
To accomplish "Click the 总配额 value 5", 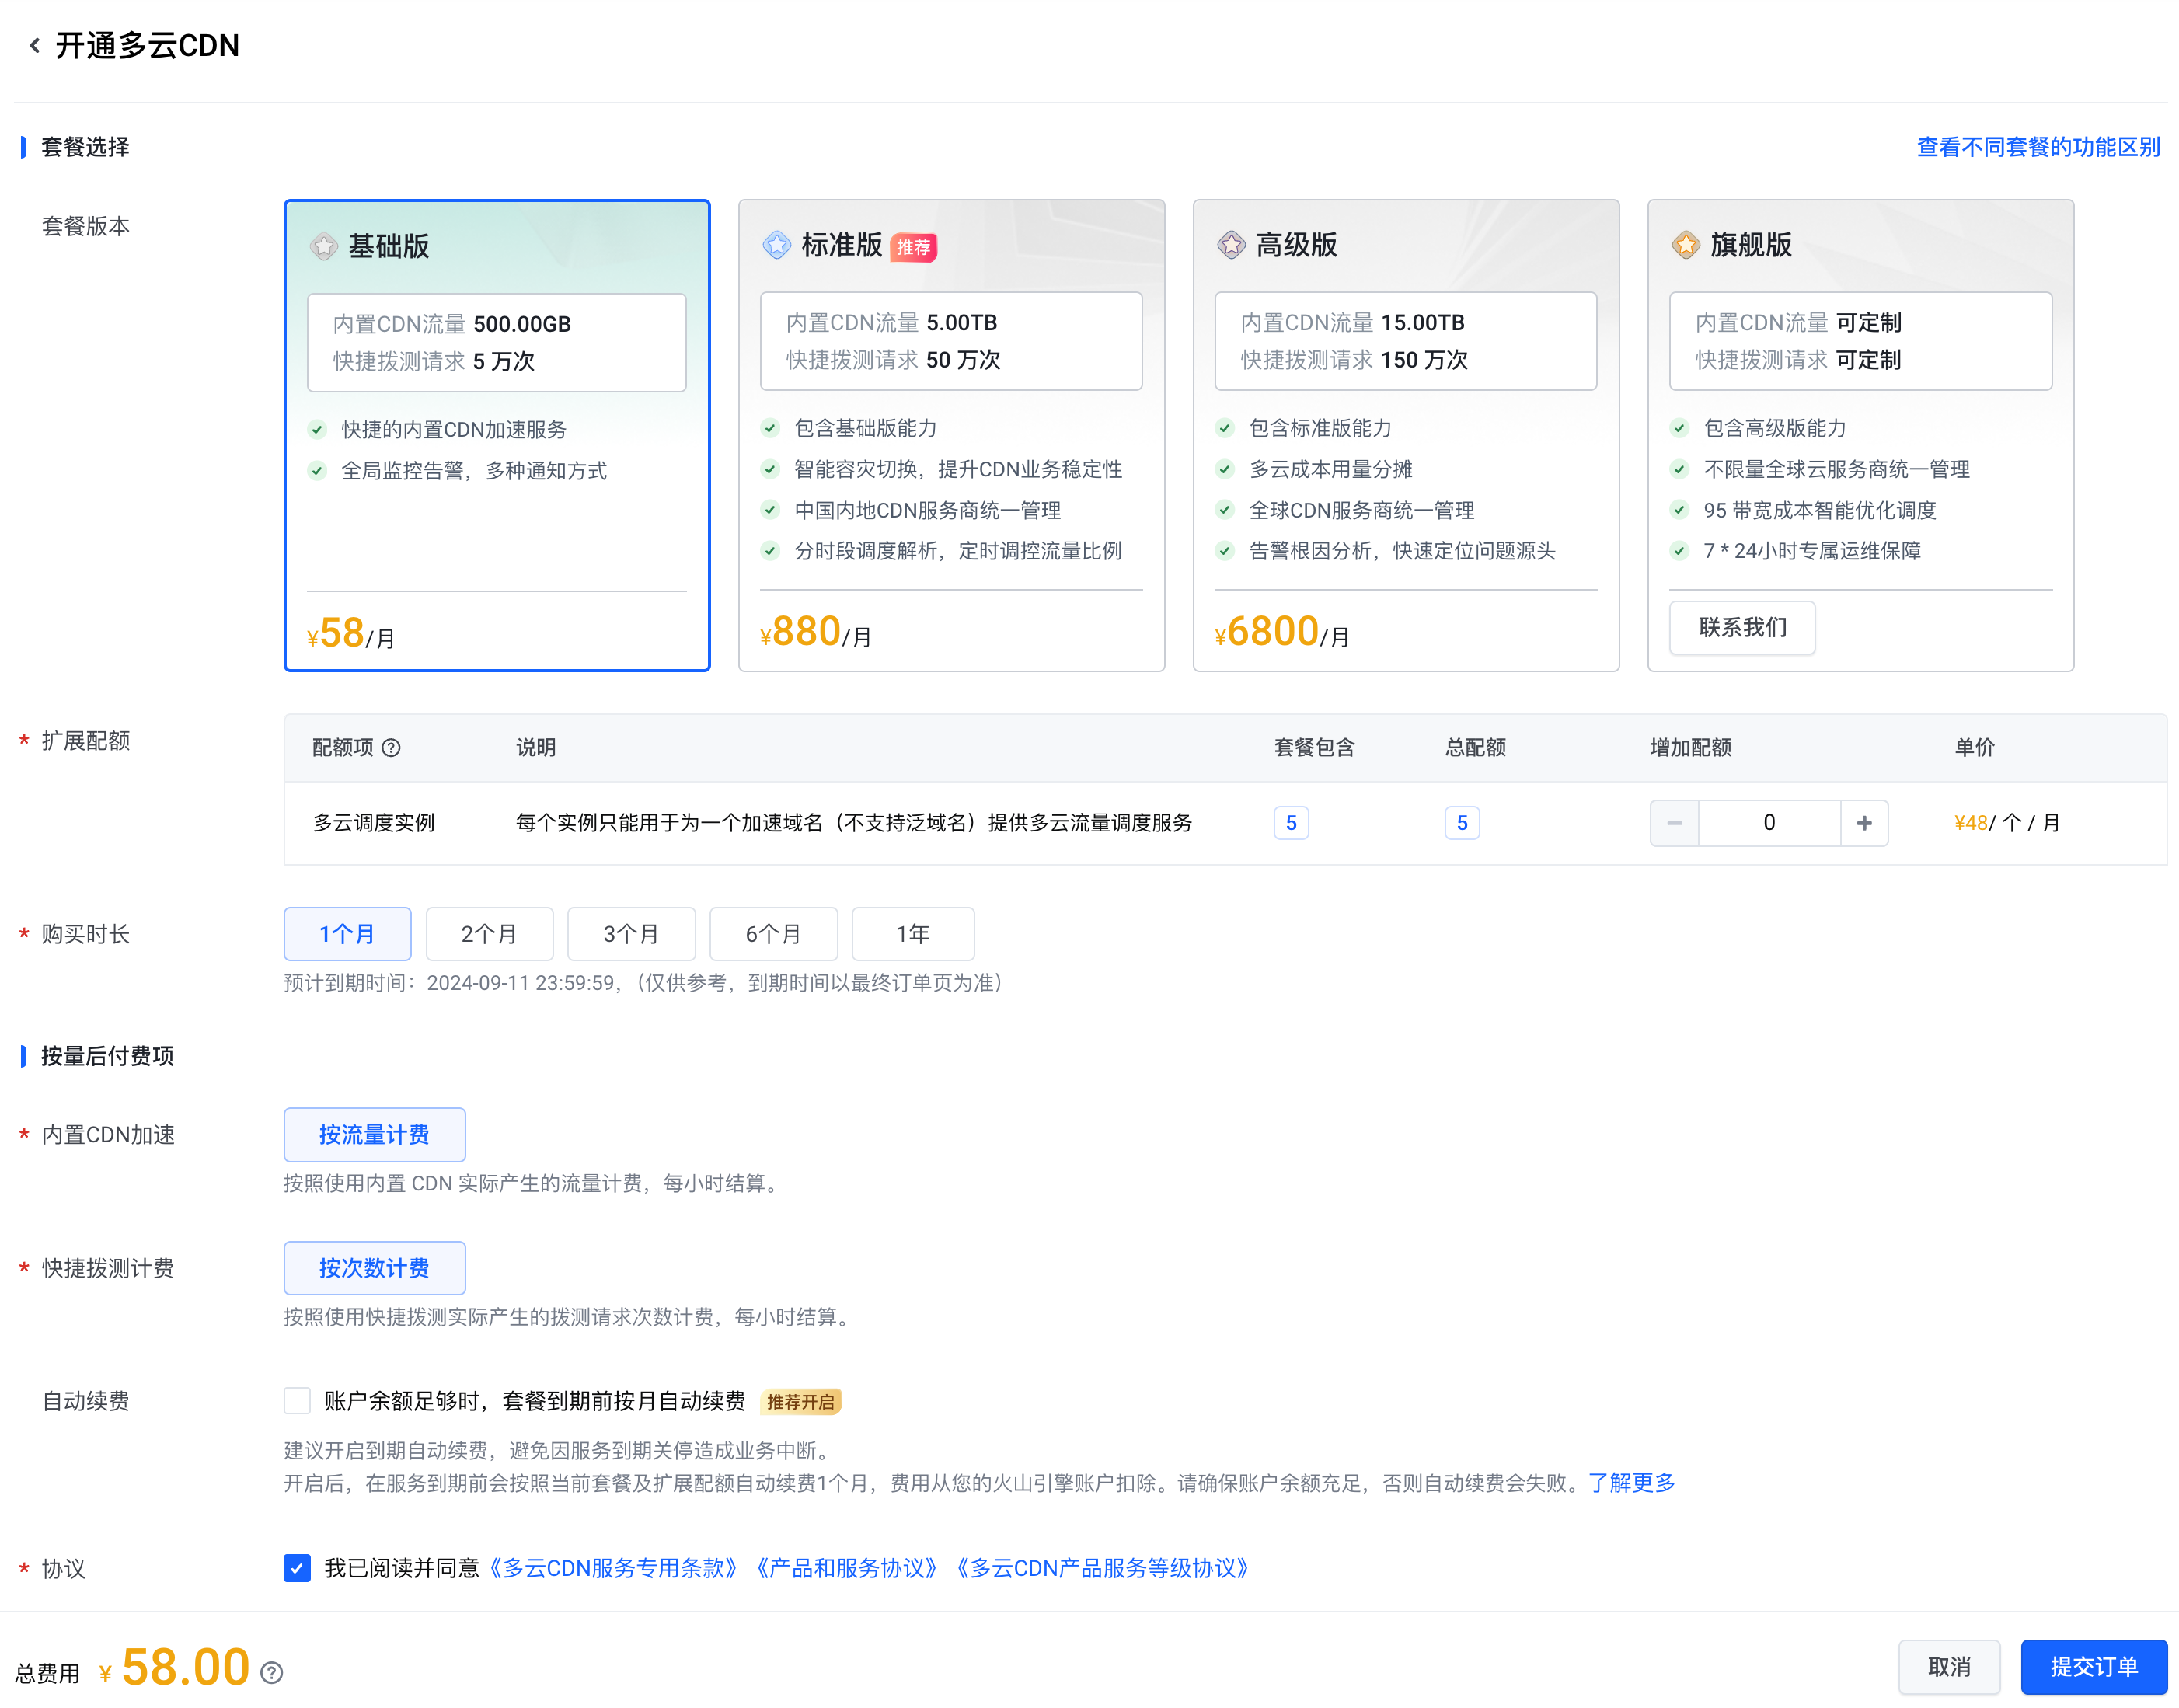I will pyautogui.click(x=1462, y=823).
